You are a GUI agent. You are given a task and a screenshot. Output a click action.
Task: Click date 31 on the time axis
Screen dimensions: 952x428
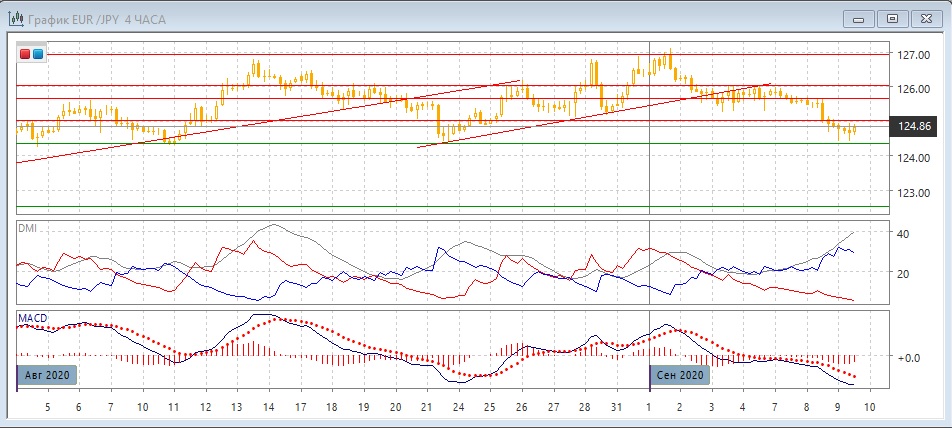pos(617,408)
